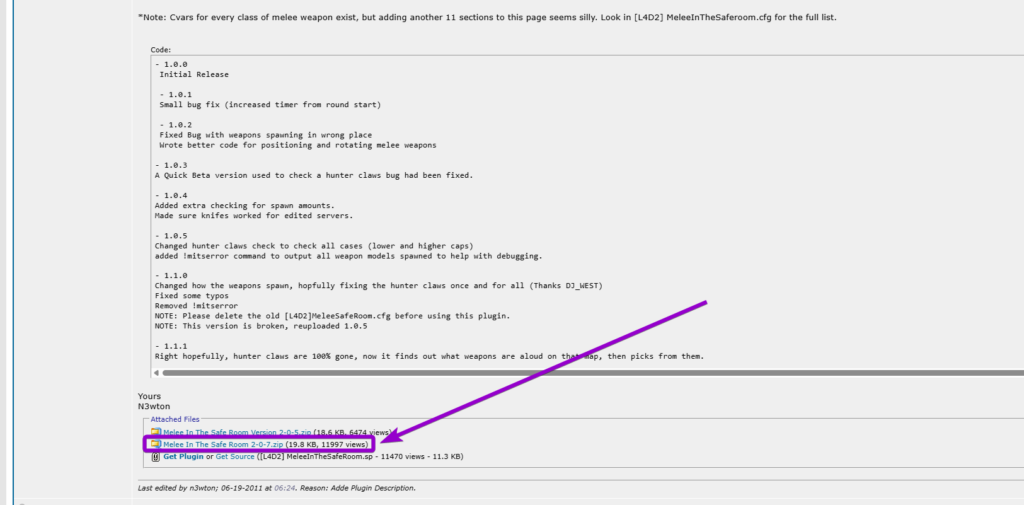The width and height of the screenshot is (1024, 505).
Task: Click the '- 1.0.4' version line
Action: pyautogui.click(x=171, y=195)
